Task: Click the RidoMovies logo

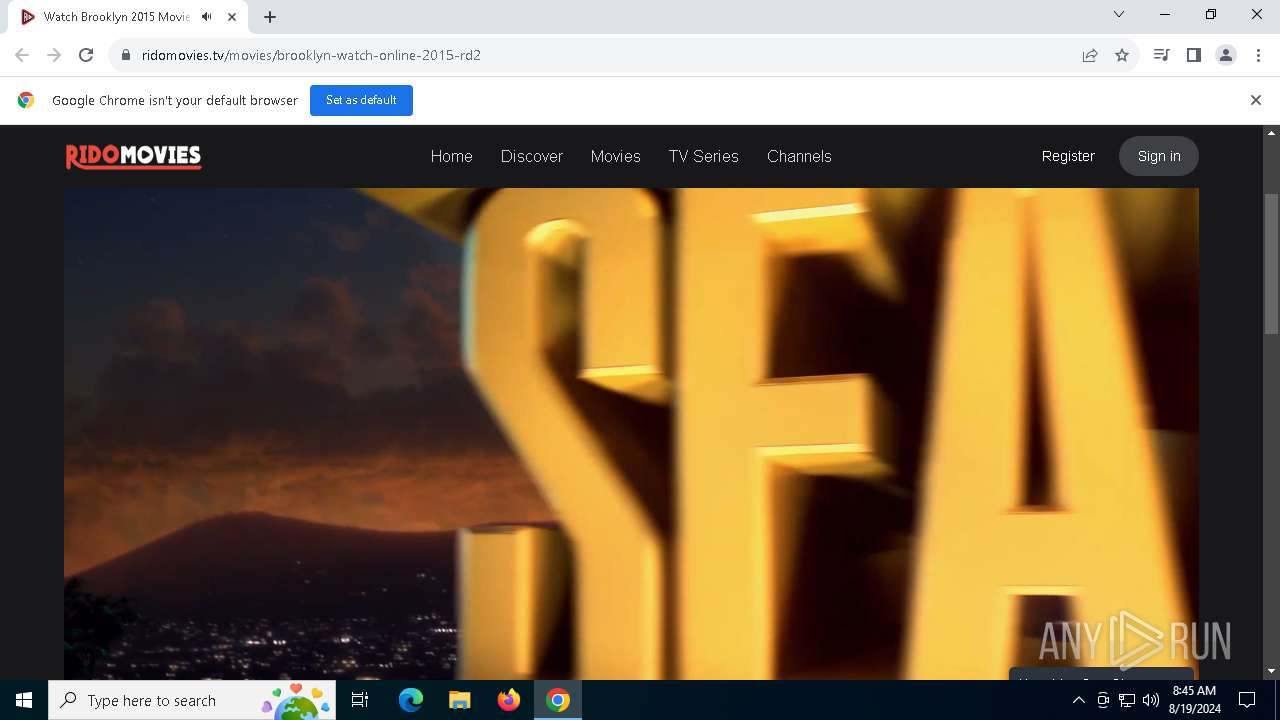Action: click(134, 156)
